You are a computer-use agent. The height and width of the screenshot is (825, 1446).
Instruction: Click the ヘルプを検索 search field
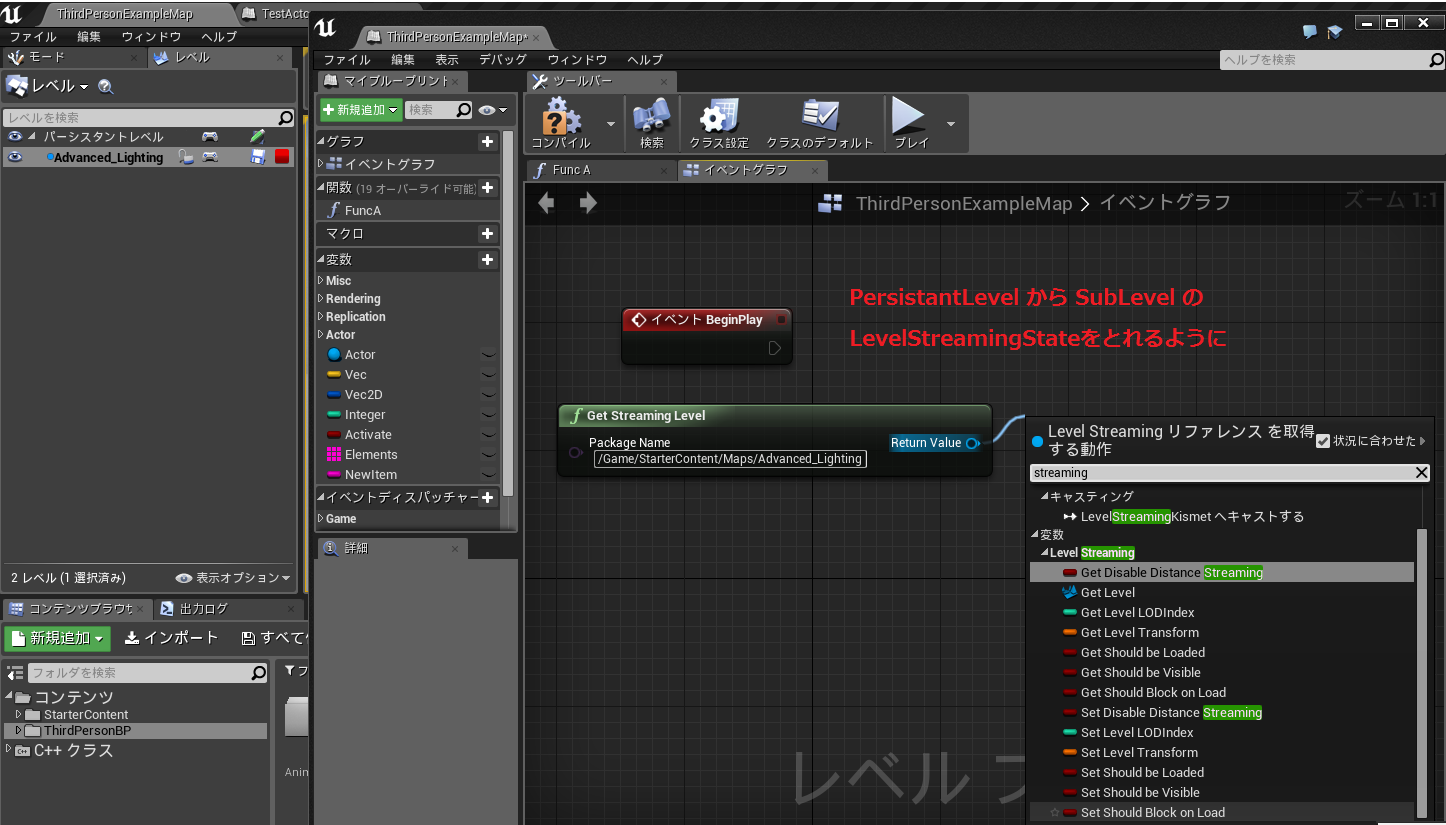coord(1332,60)
